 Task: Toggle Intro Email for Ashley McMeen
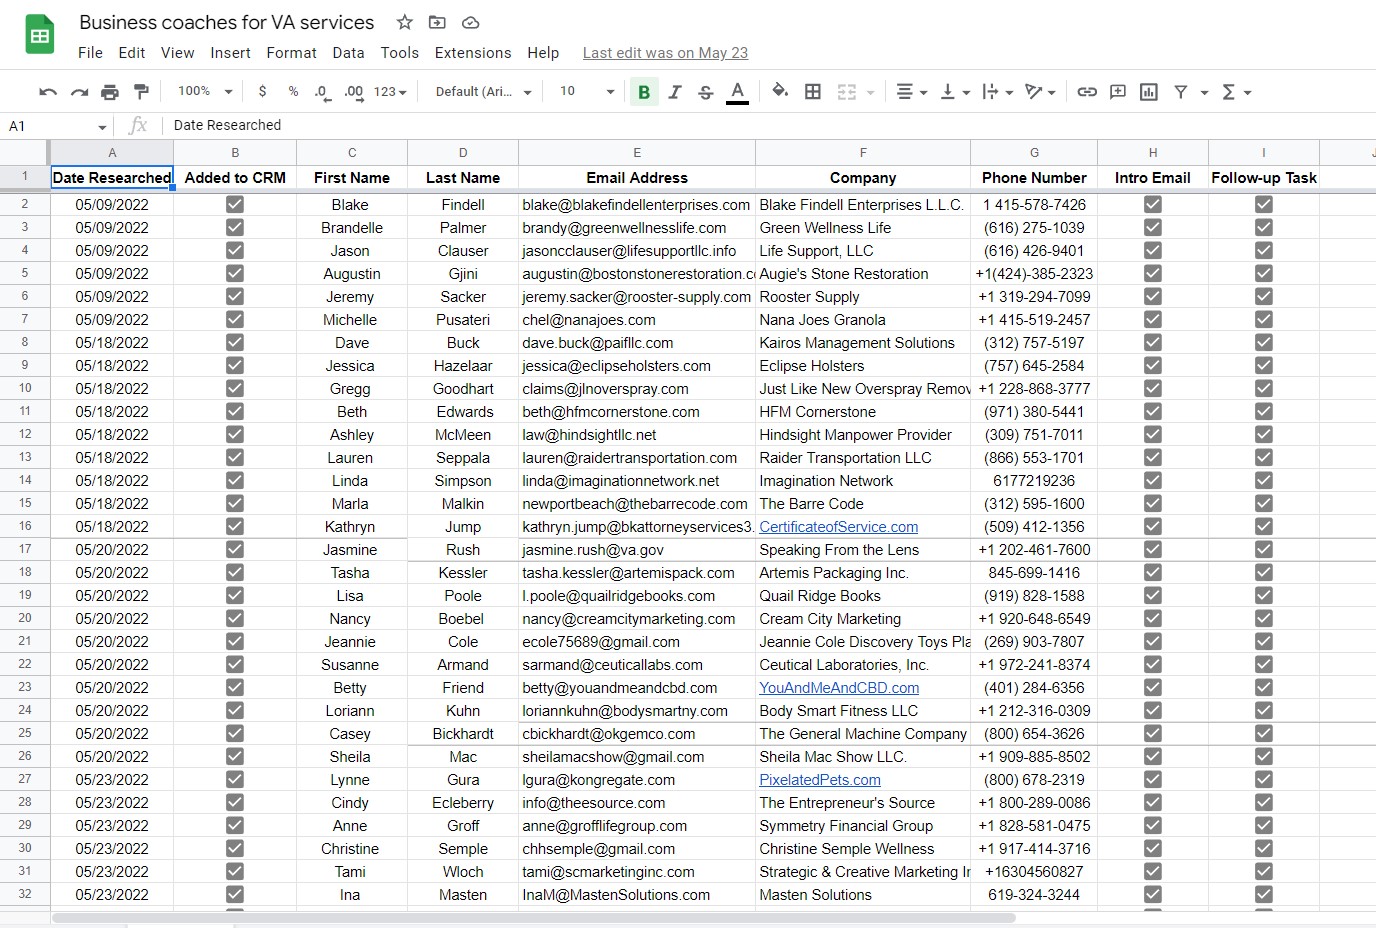[1153, 434]
